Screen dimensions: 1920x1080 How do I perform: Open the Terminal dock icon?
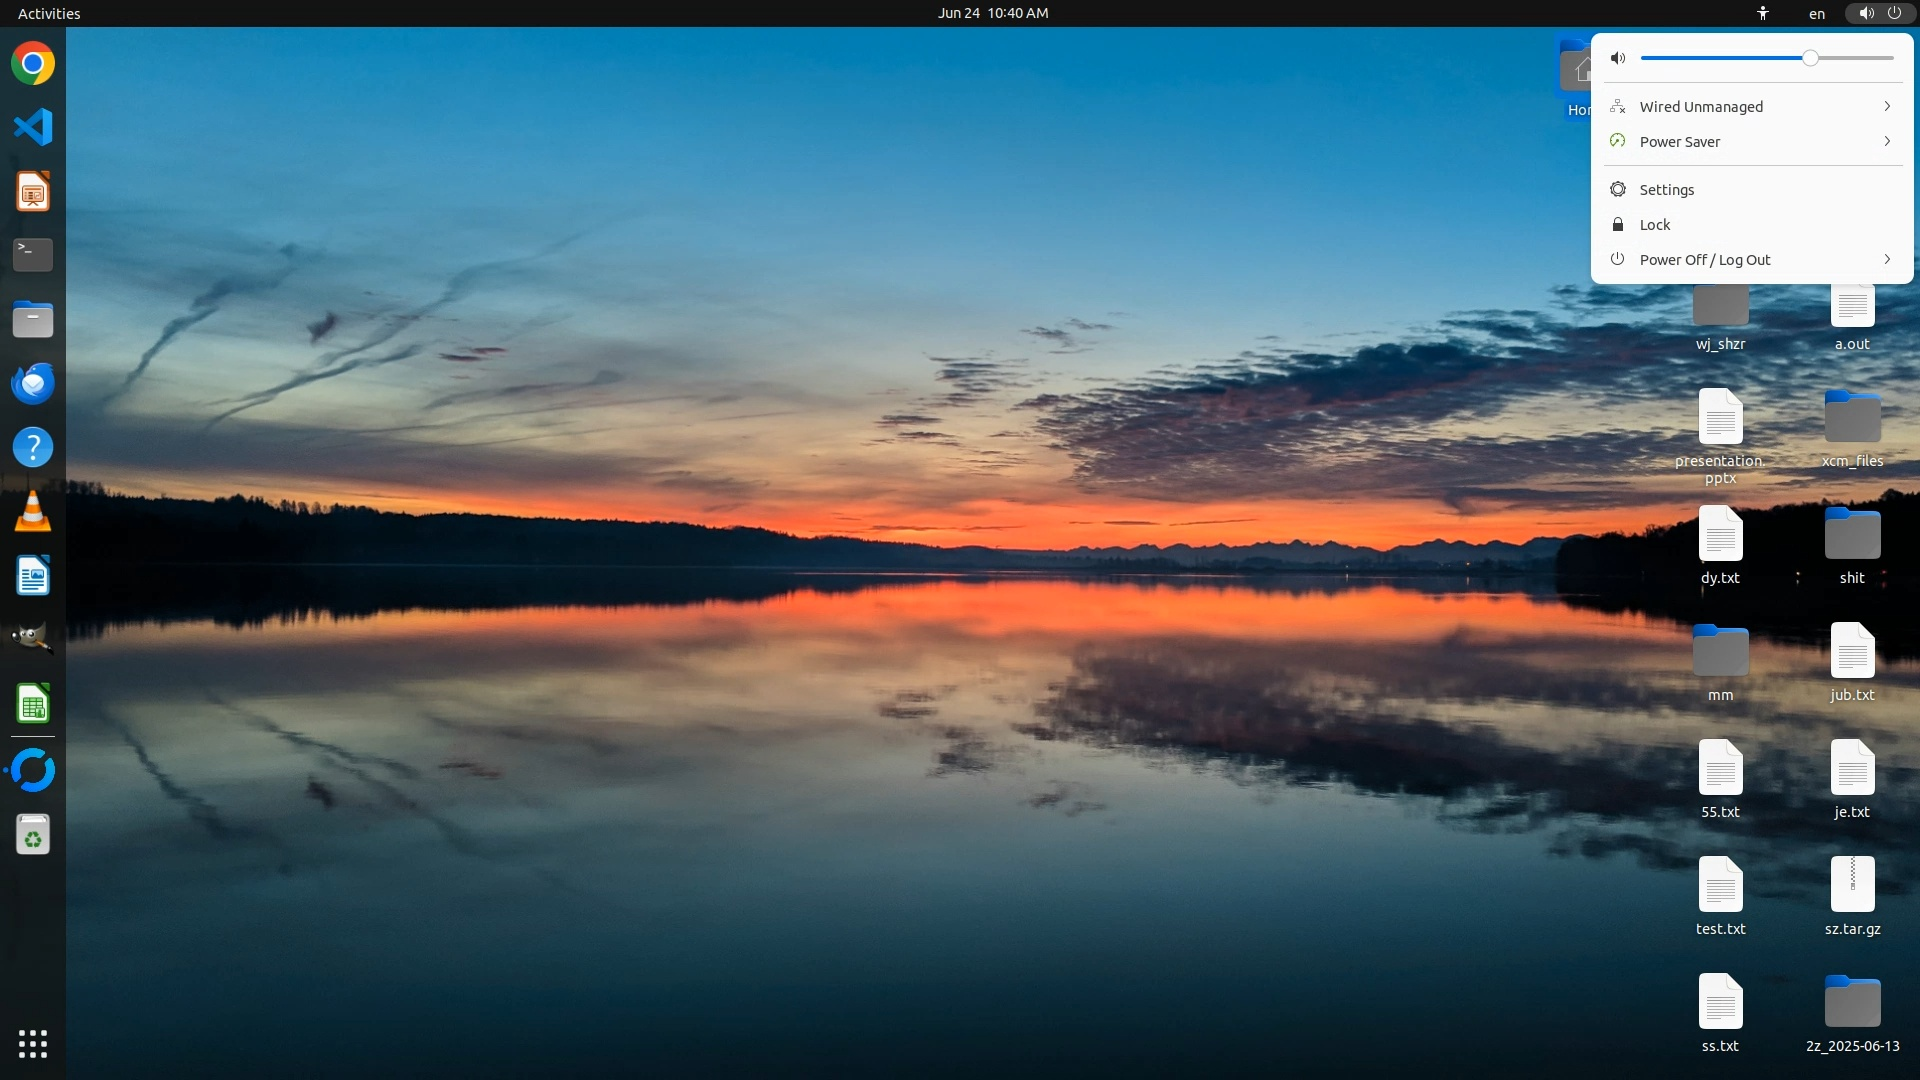click(x=33, y=254)
